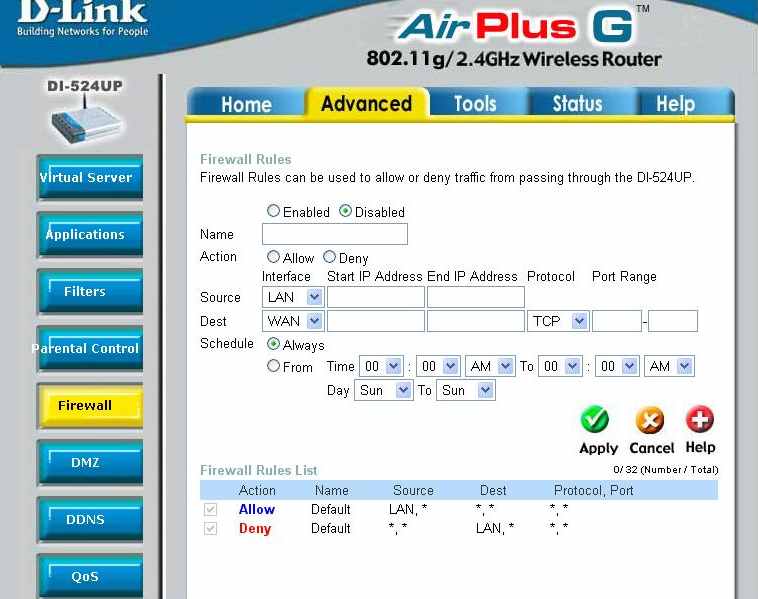Click the D-Link logo
758x599 pixels.
(x=82, y=18)
